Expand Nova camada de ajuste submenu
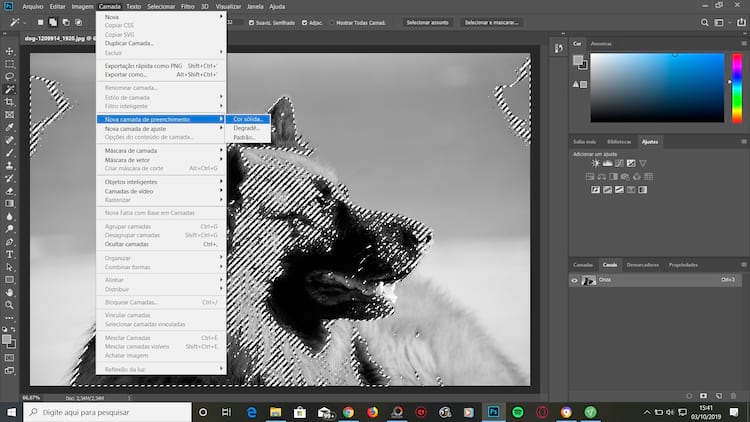 point(161,129)
